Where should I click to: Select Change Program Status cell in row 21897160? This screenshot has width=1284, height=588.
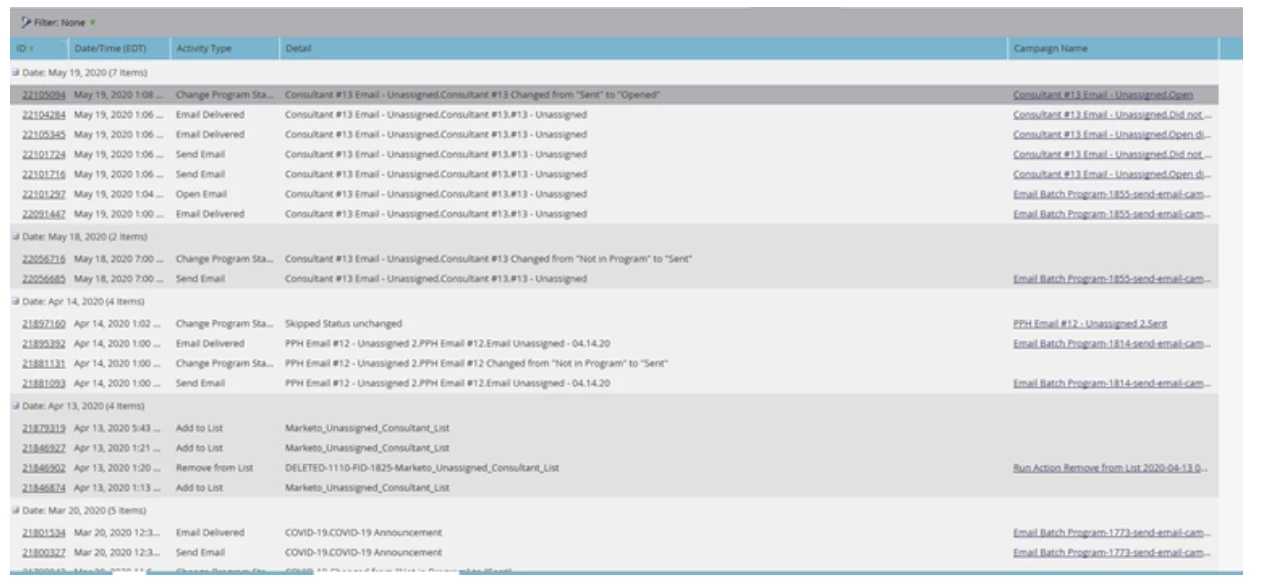pyautogui.click(x=224, y=324)
